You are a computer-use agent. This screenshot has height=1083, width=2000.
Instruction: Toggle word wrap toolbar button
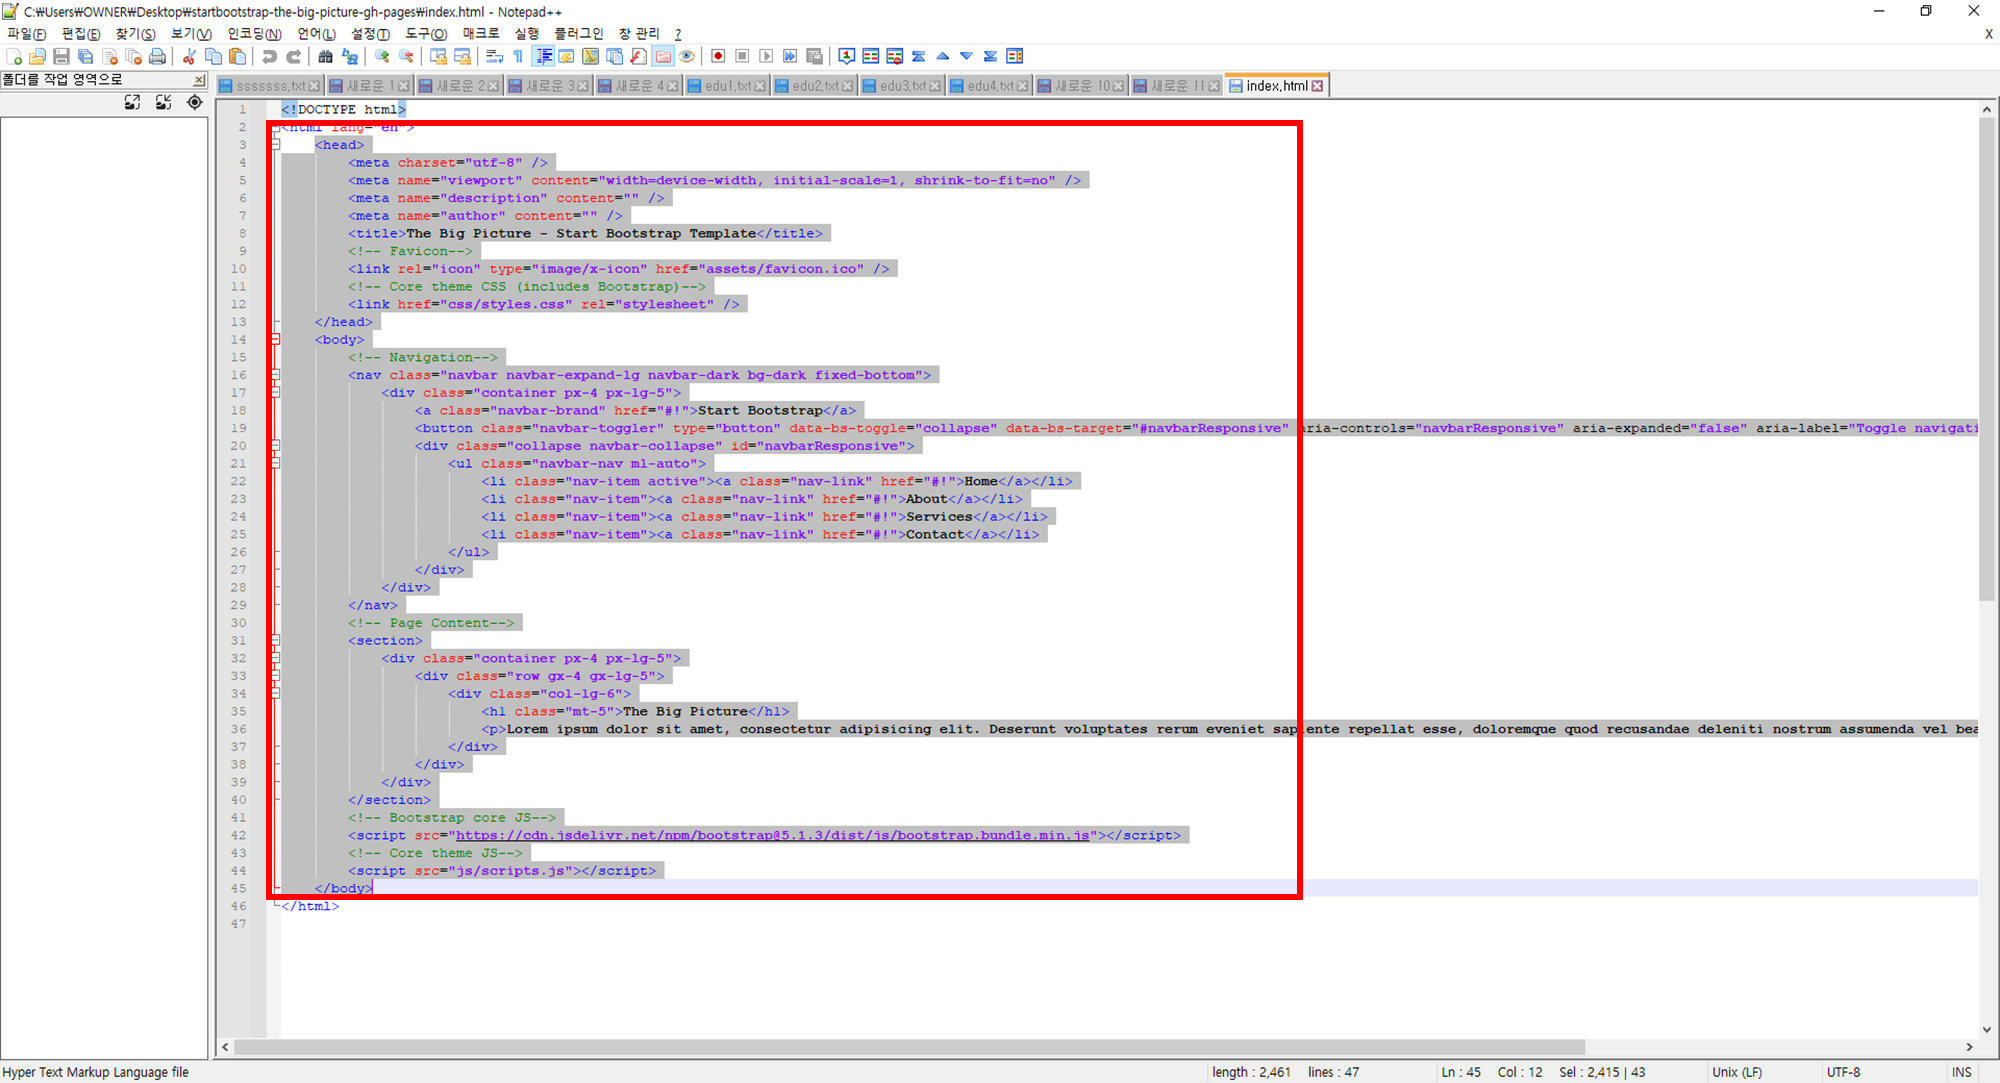tap(494, 57)
